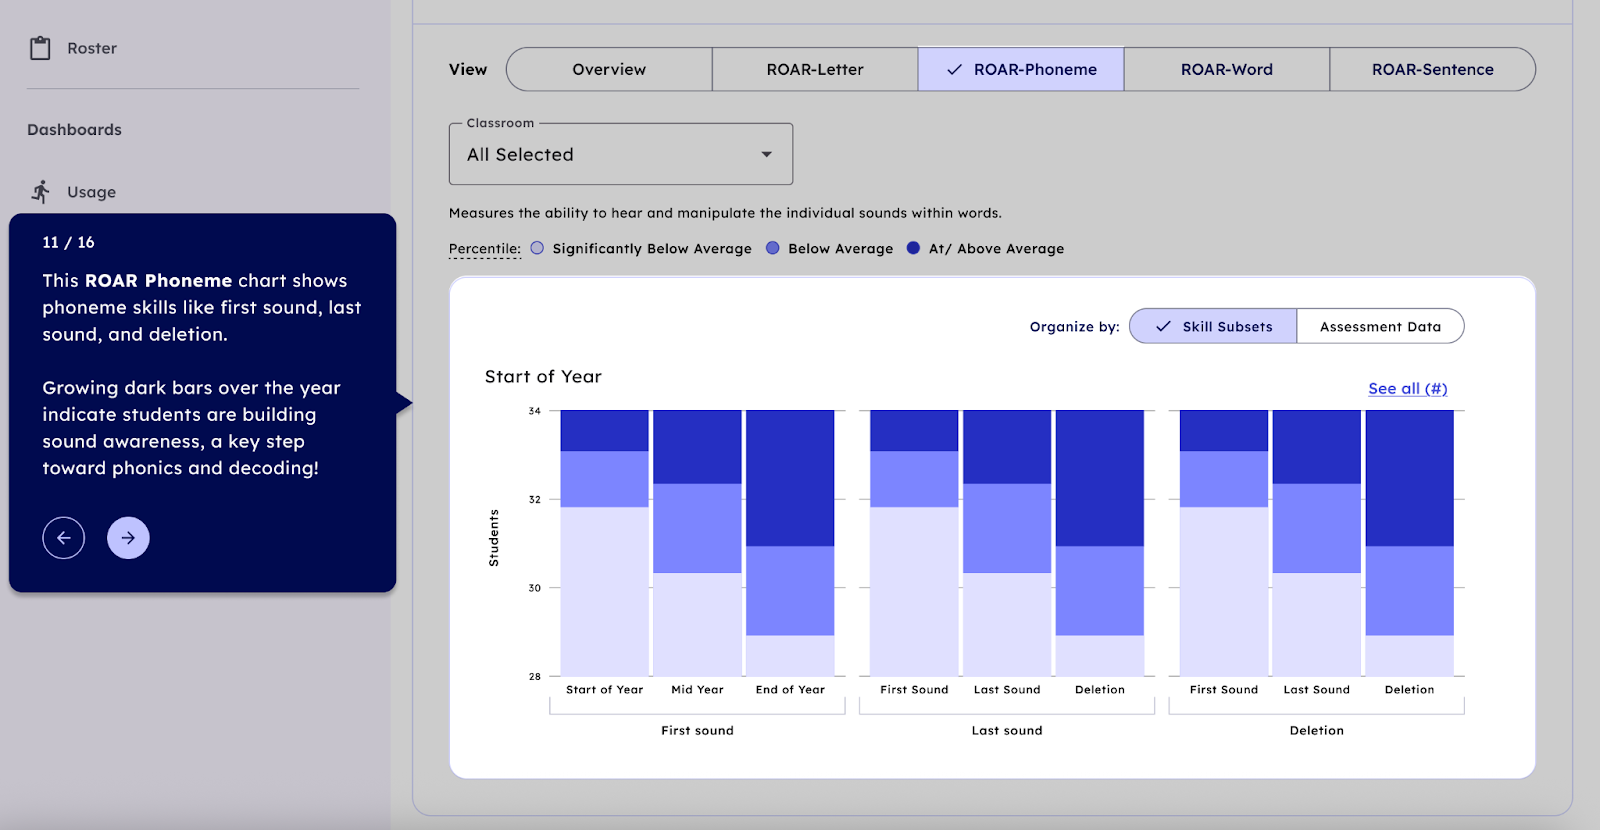Viewport: 1600px width, 830px height.
Task: Open the Classroom dropdown
Action: point(620,155)
